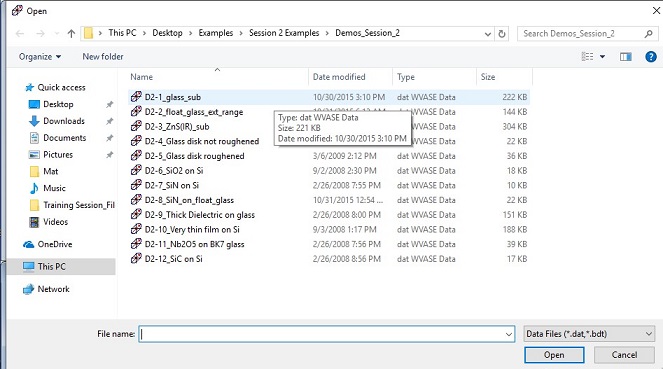Select file D2-2_float_glass_ext_range
The image size is (663, 369).
tap(194, 112)
